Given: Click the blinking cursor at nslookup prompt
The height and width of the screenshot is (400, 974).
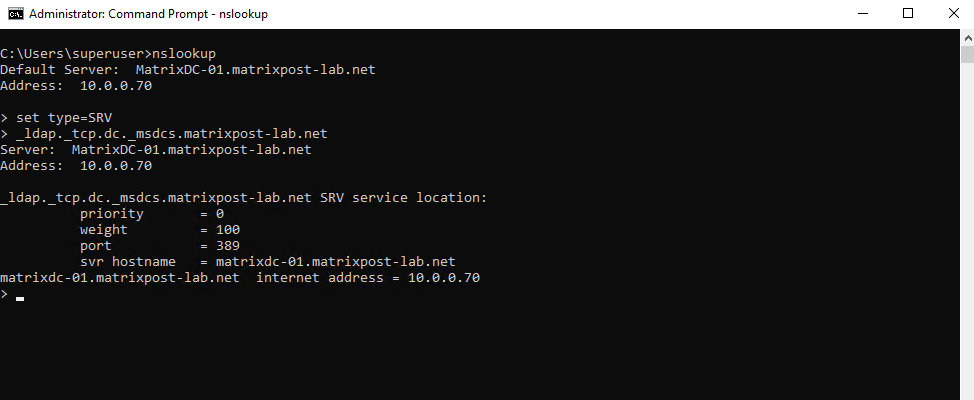Looking at the screenshot, I should coord(20,298).
